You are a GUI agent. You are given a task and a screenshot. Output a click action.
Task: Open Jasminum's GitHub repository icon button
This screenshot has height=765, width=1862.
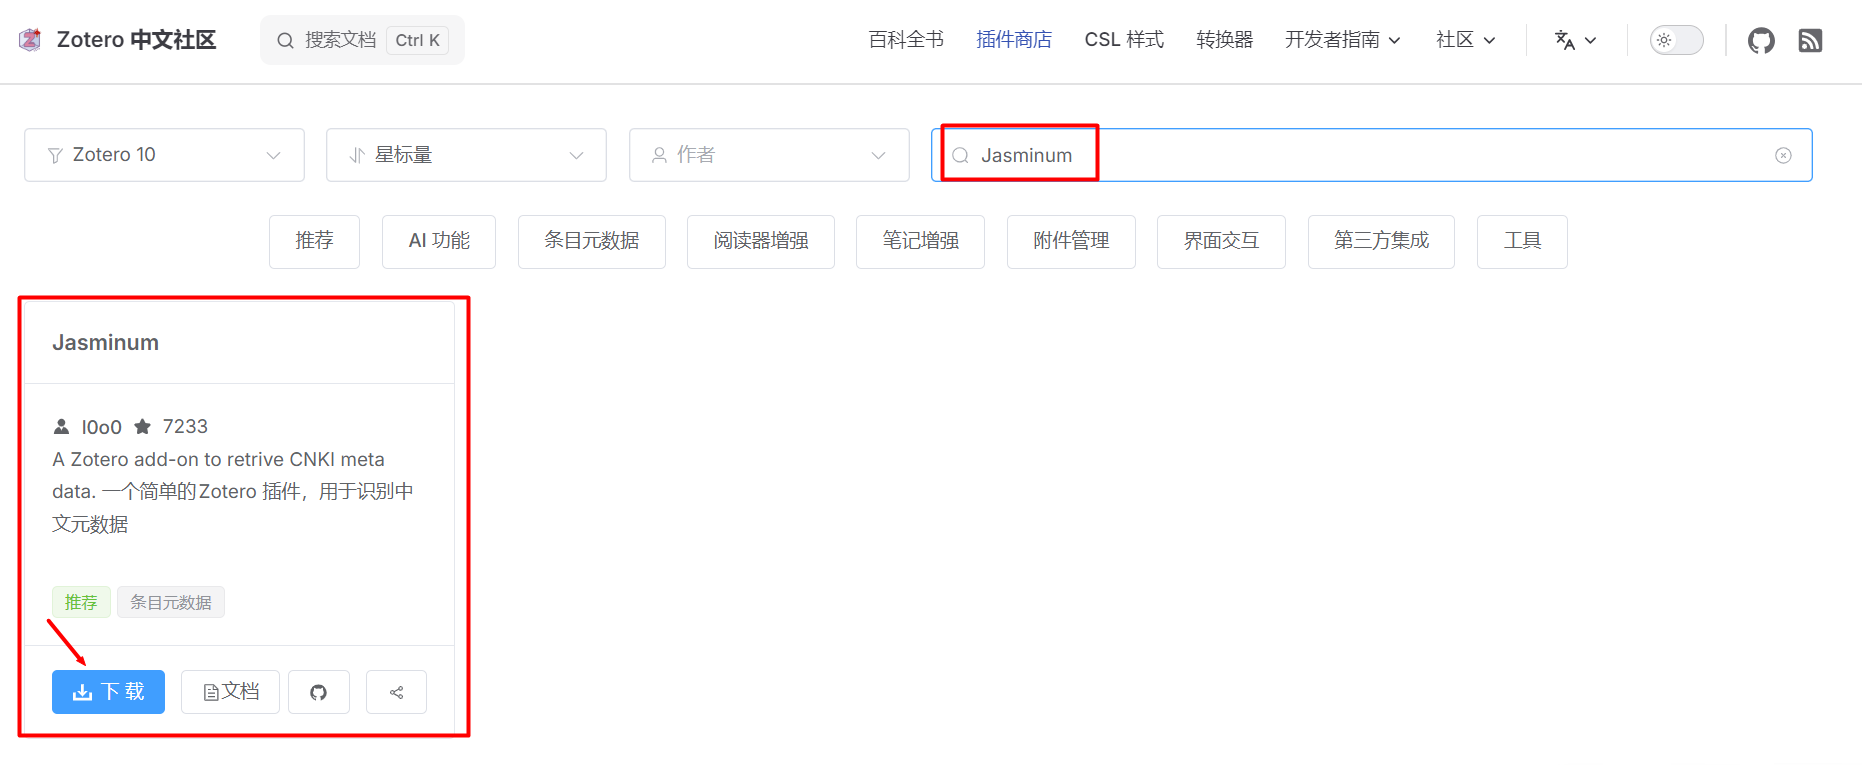319,692
